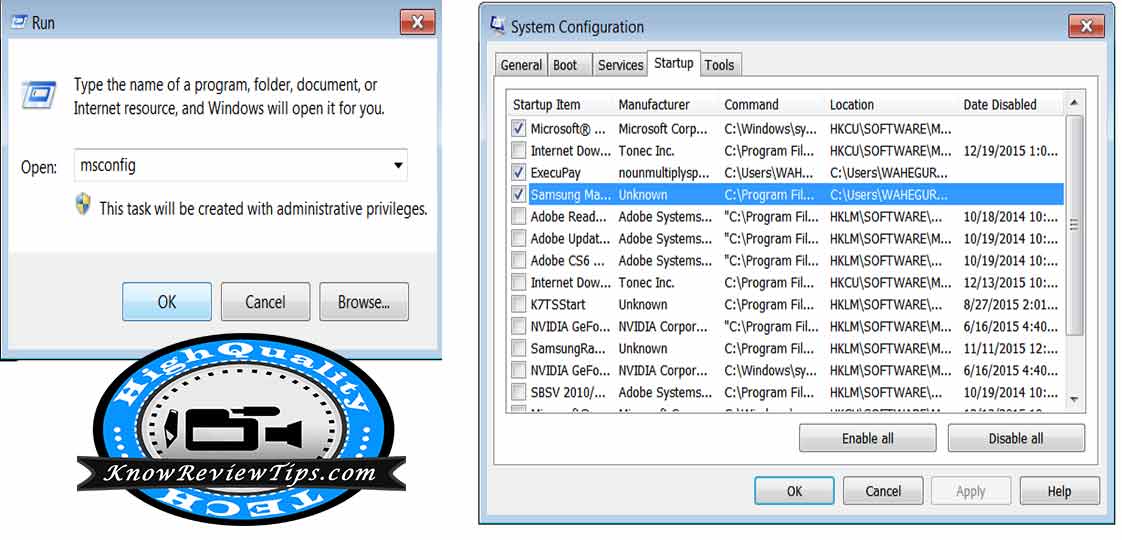Sort list by Manufacturer column header
The width and height of the screenshot is (1122, 540).
pos(654,105)
